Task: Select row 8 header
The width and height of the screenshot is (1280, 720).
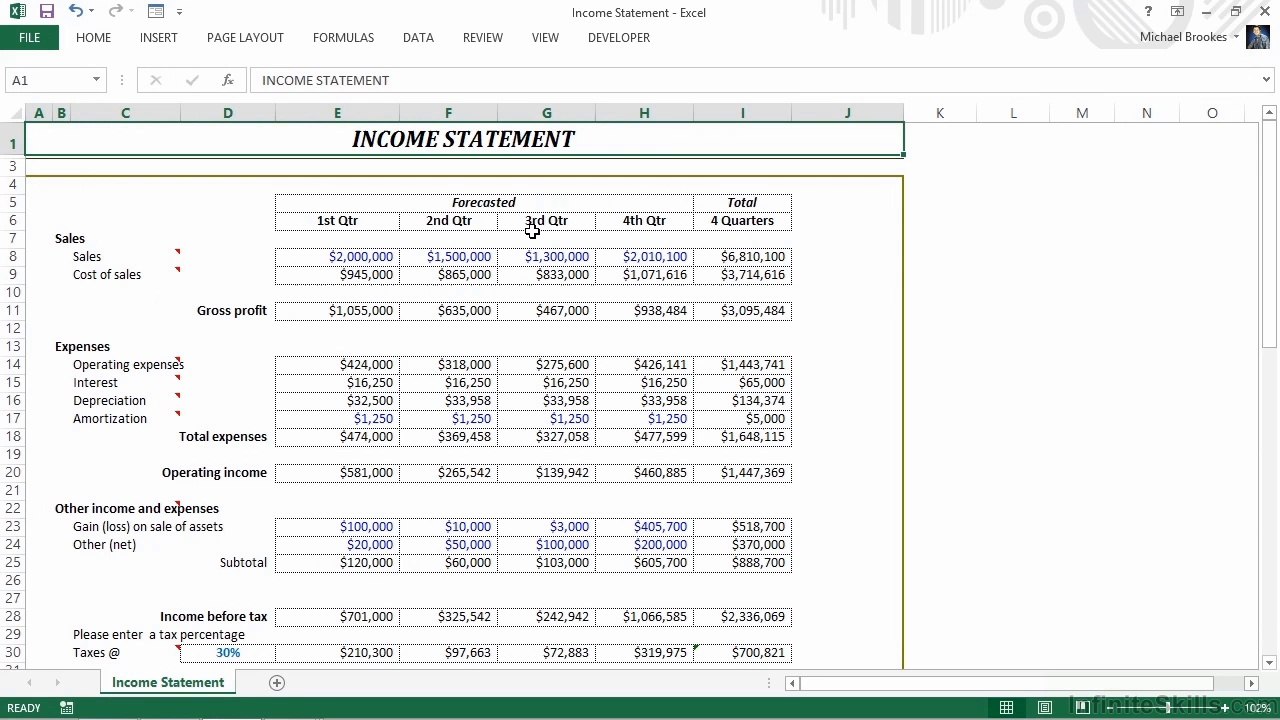Action: point(13,256)
